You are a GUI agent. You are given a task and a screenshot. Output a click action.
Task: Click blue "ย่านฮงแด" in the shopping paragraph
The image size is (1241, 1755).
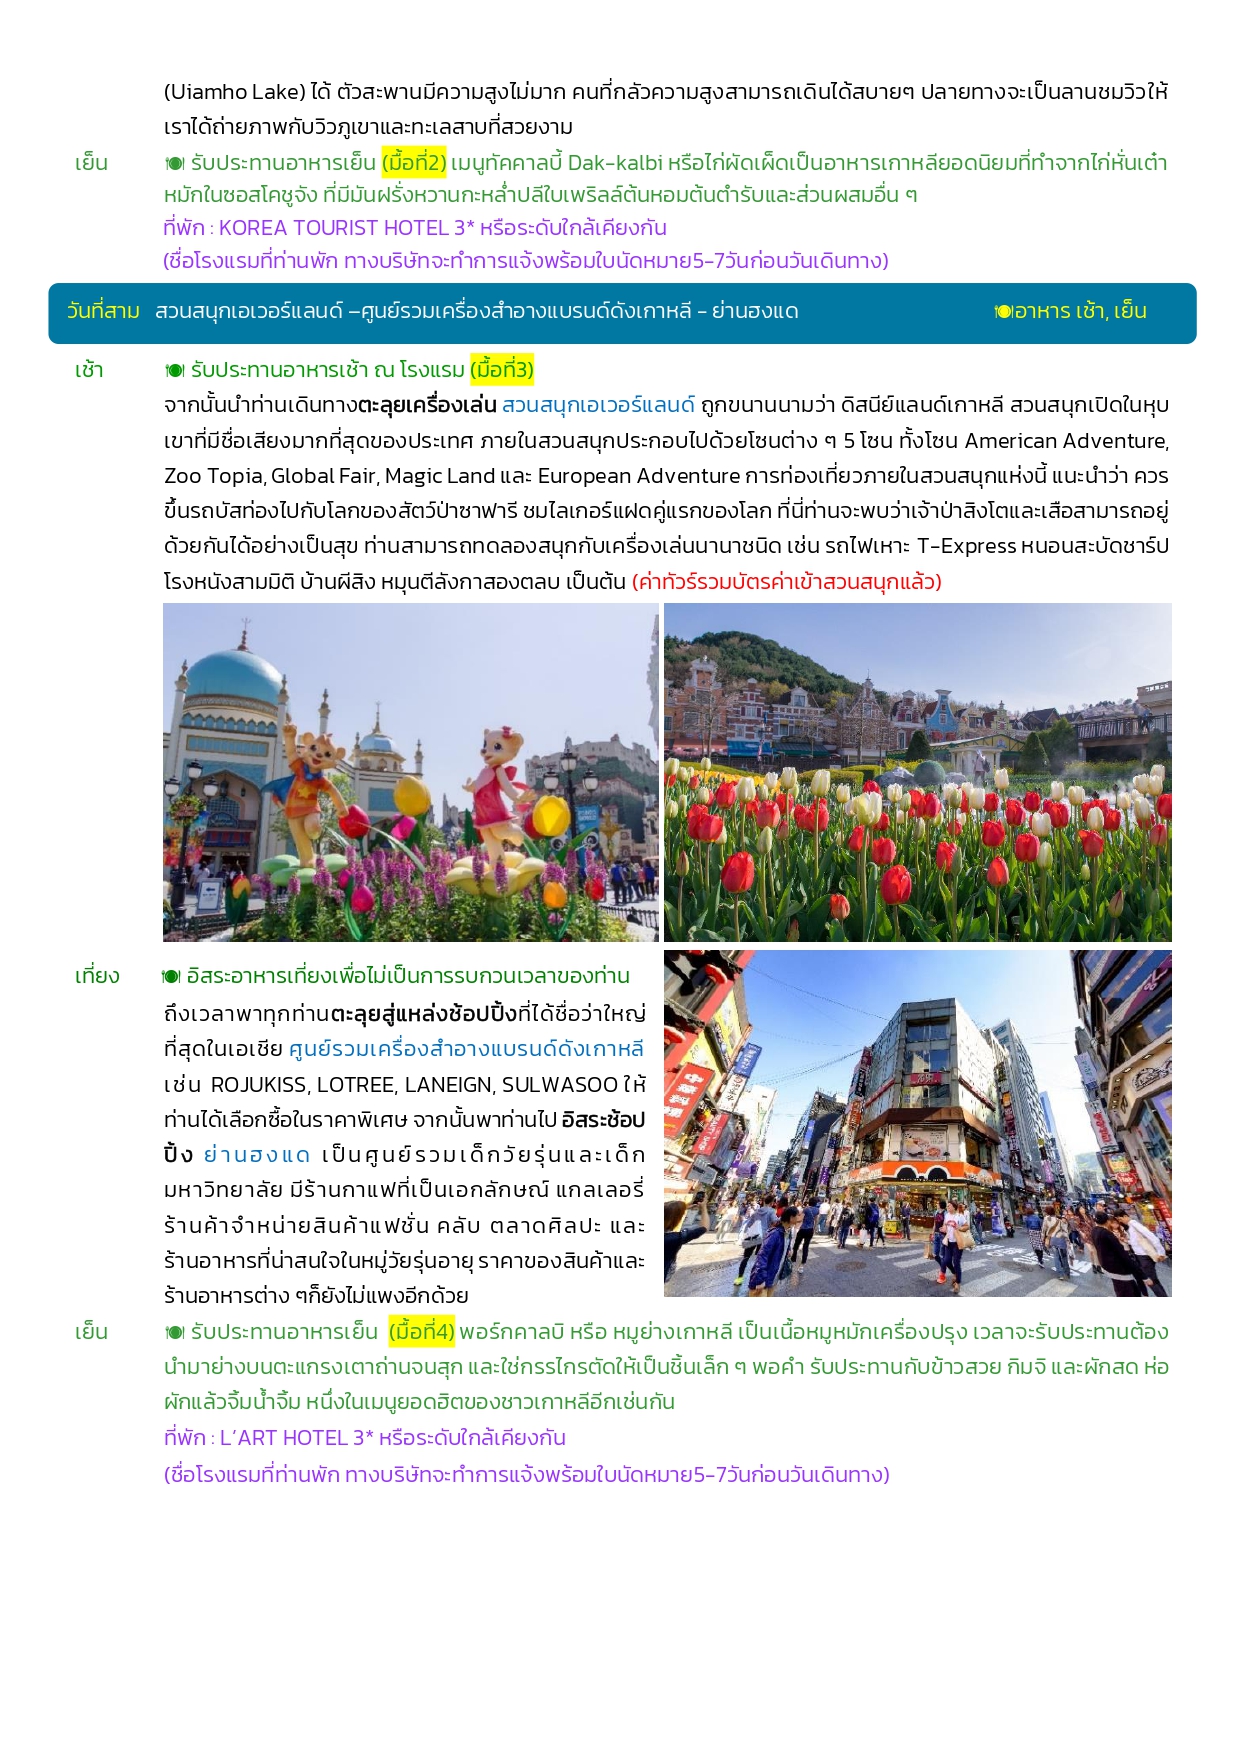pyautogui.click(x=257, y=1155)
